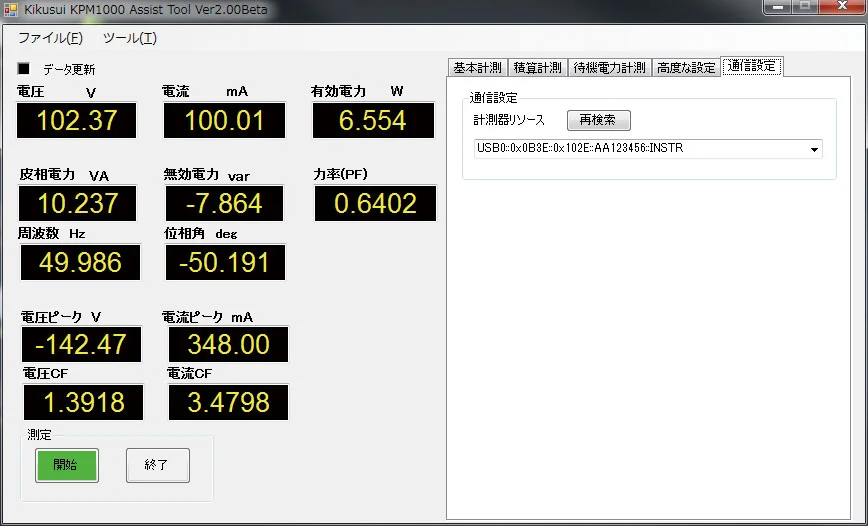Switch to the 待機電力計測 tab
The image size is (868, 526).
coord(609,68)
